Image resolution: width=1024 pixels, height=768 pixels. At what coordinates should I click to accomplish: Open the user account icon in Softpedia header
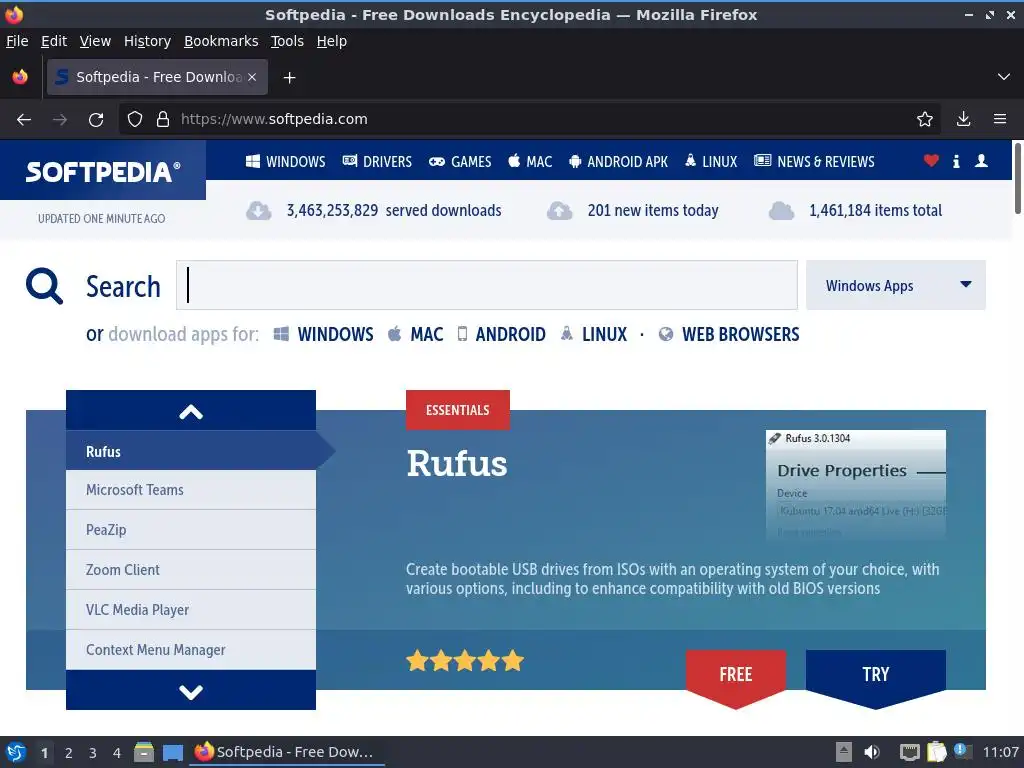point(981,161)
